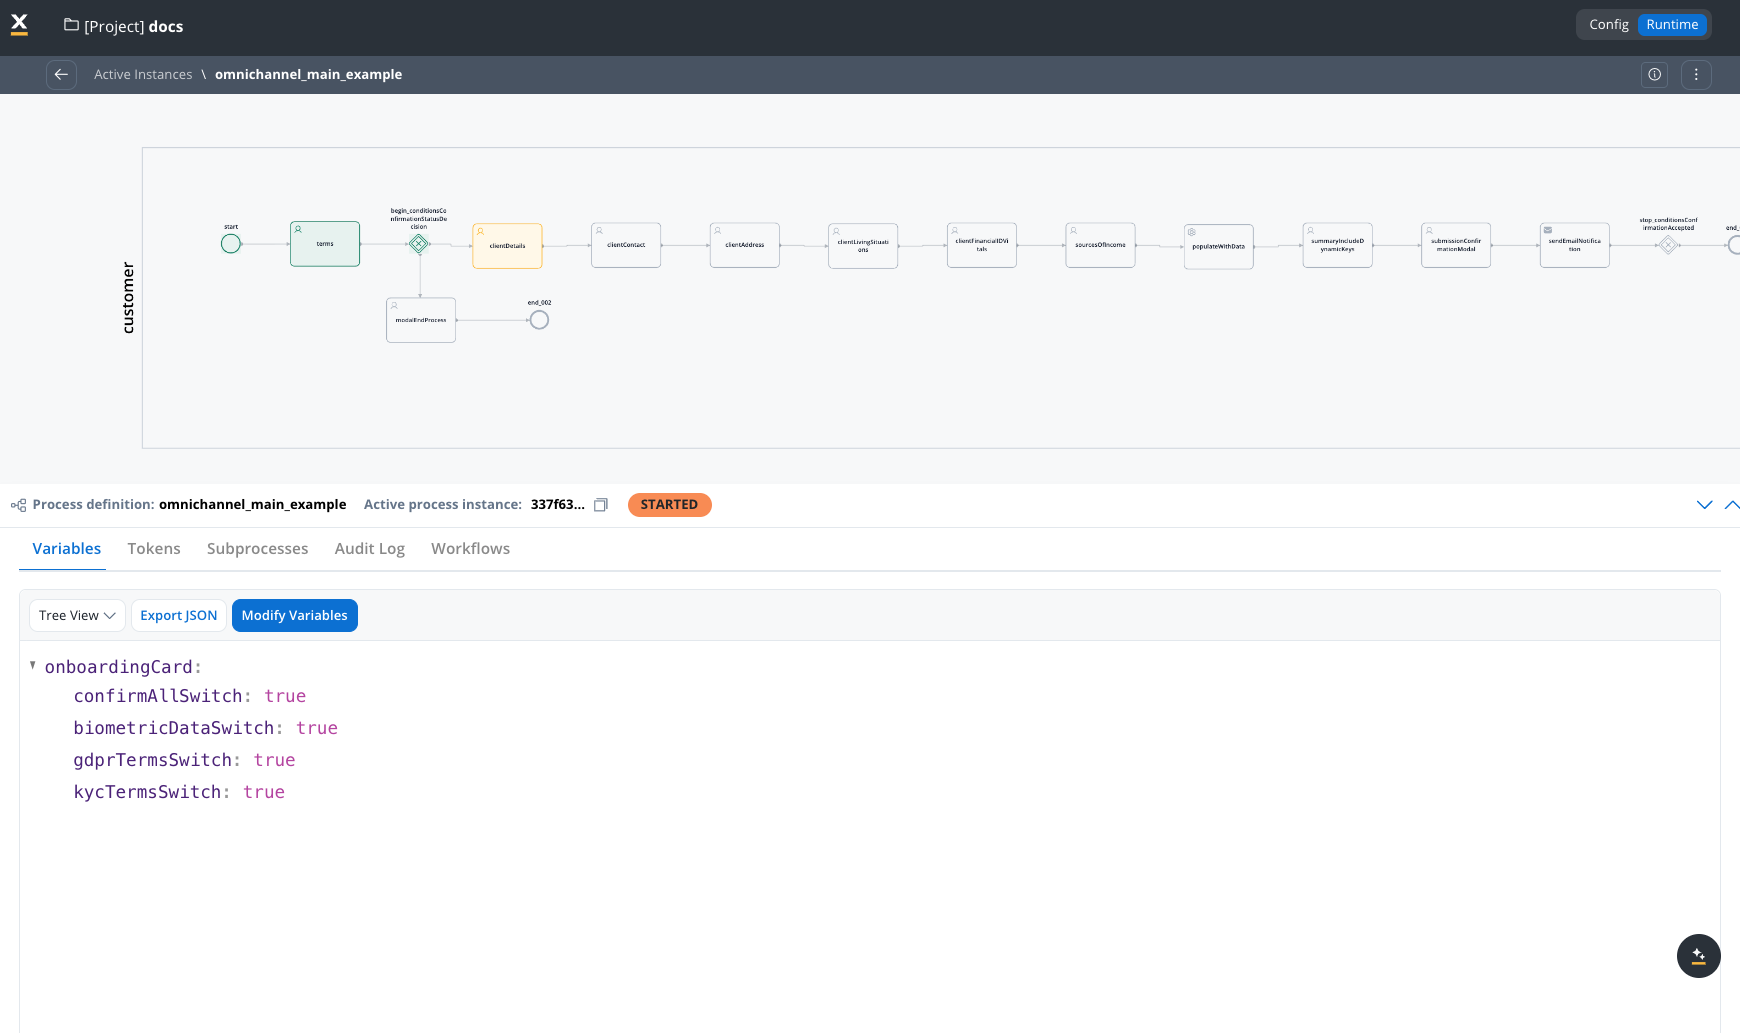Collapse the onboardingCard tree node

point(33,666)
